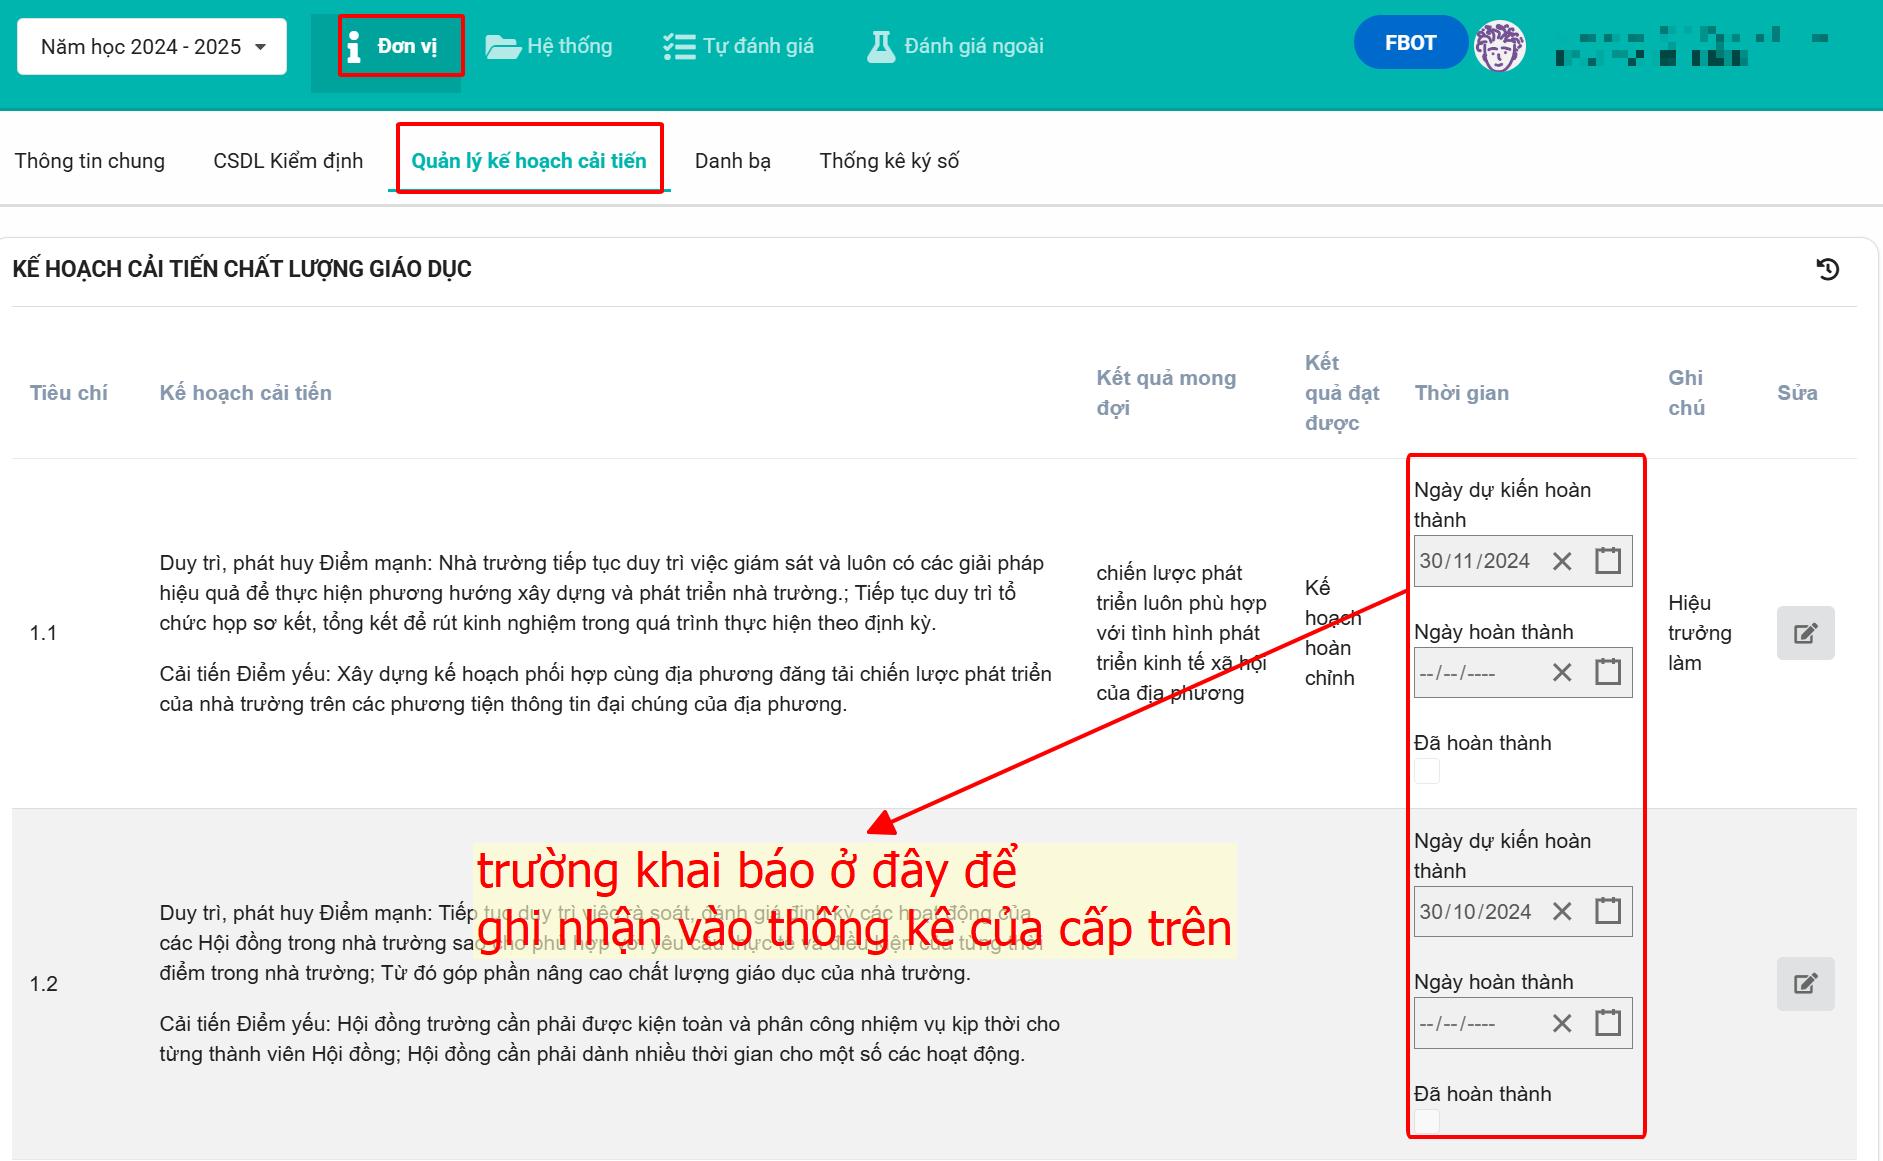Clear the 30/11/2024 expected completion date

(1562, 561)
